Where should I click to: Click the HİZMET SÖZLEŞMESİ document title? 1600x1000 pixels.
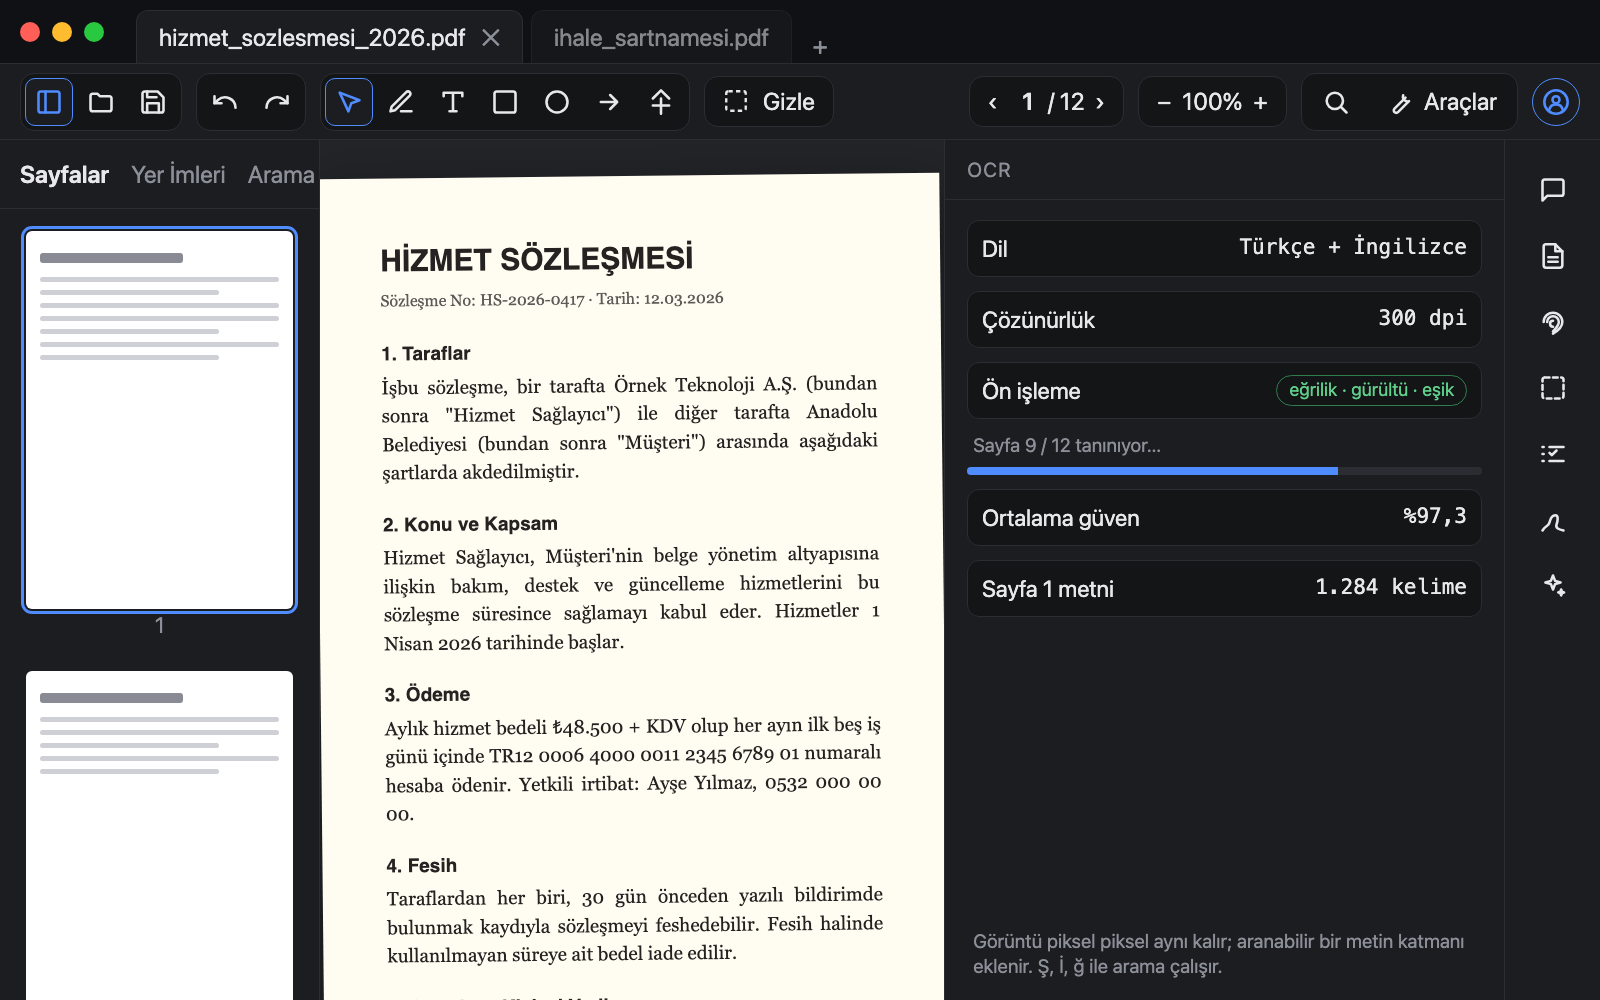coord(537,258)
